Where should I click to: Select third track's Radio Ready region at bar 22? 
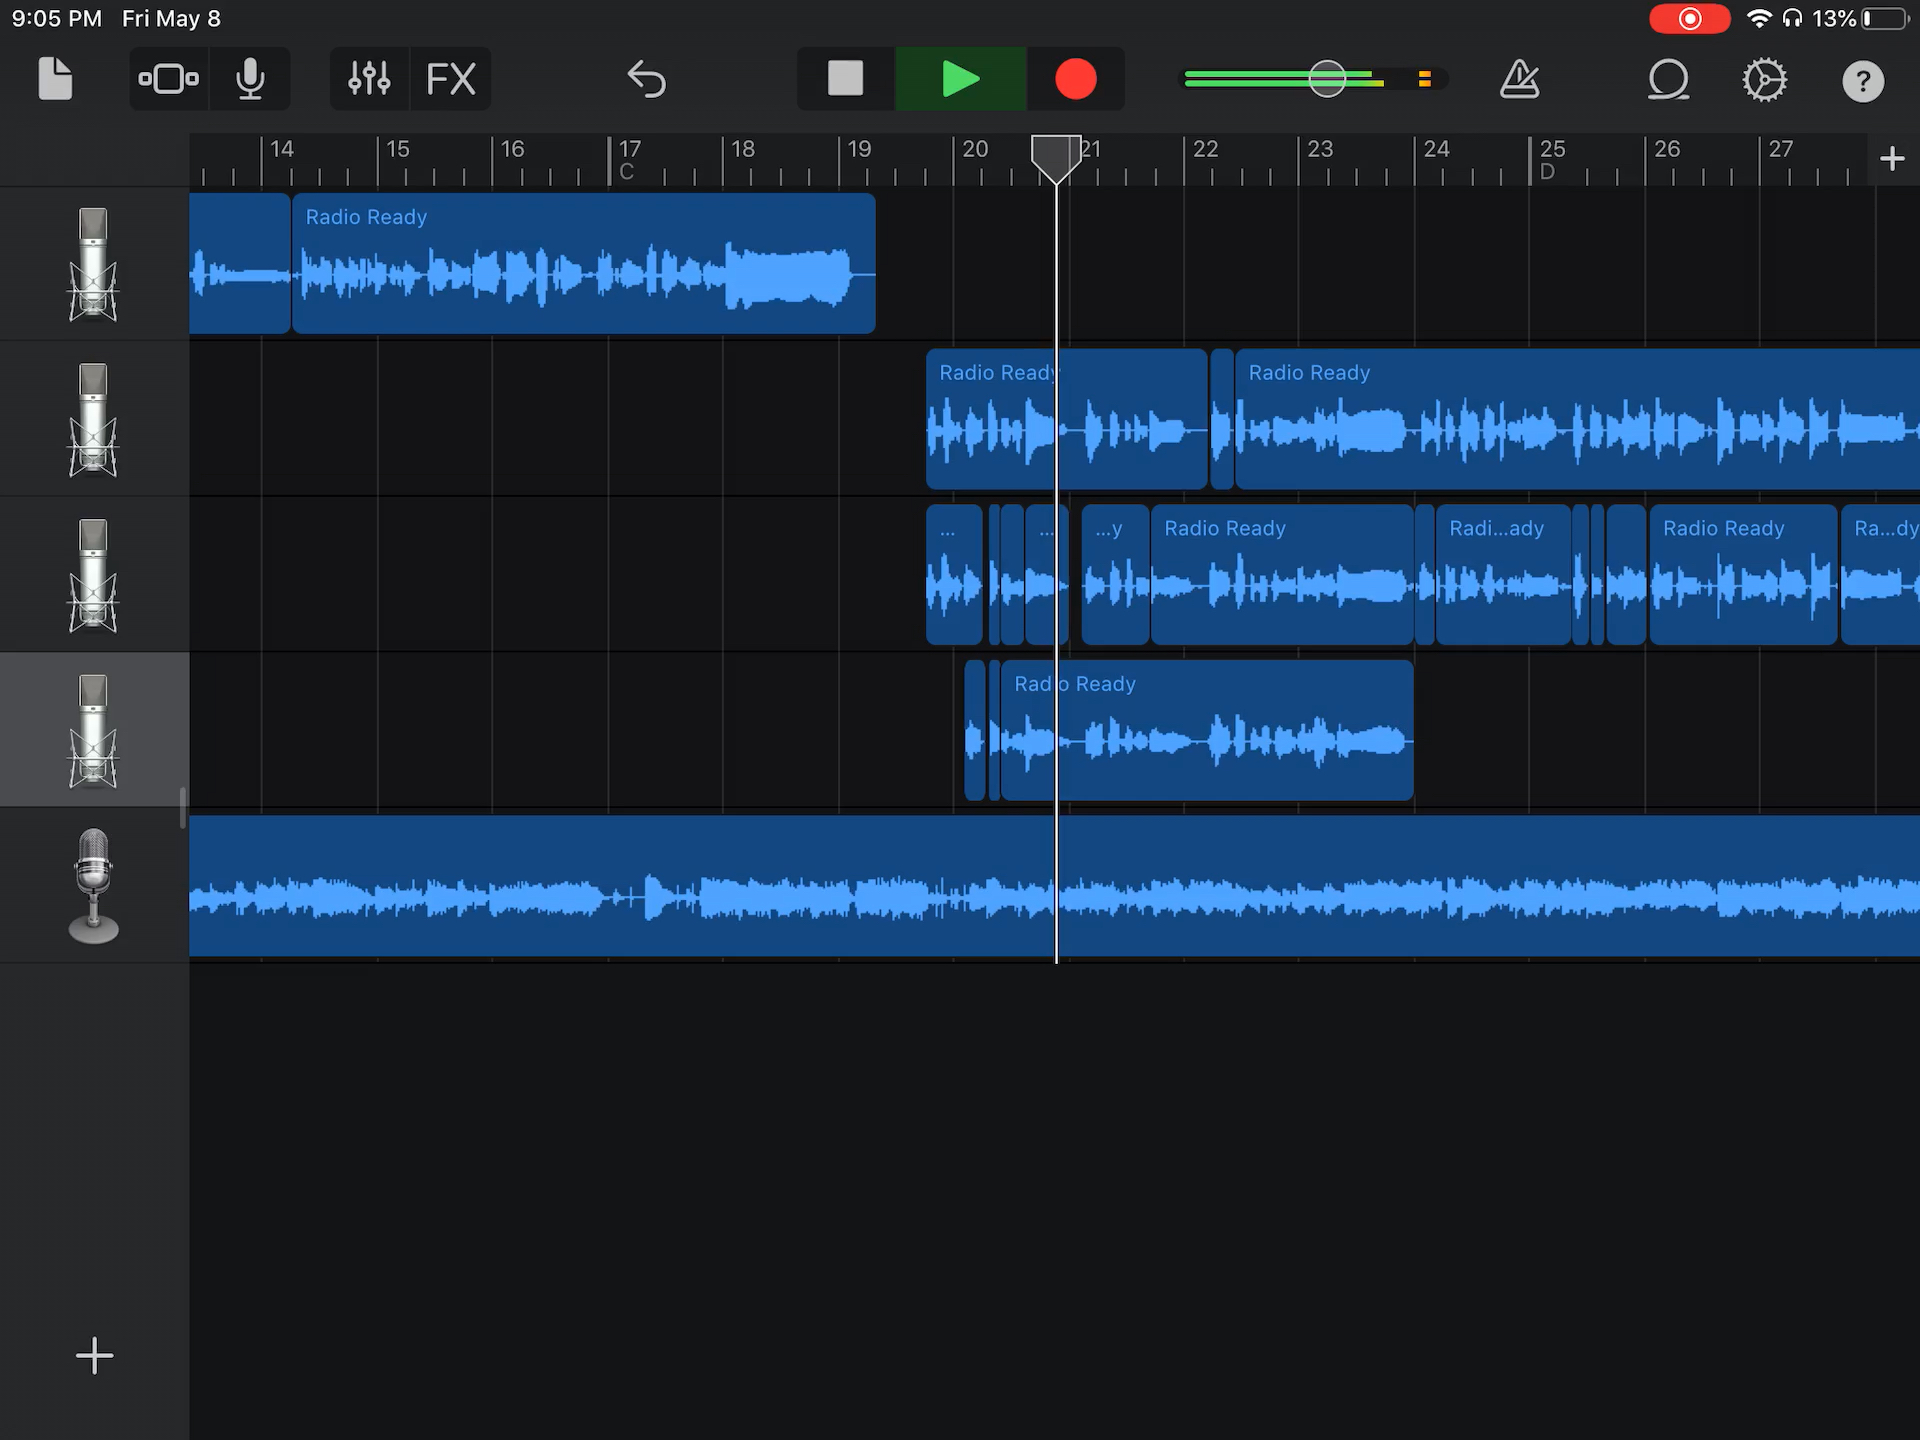coord(1282,575)
